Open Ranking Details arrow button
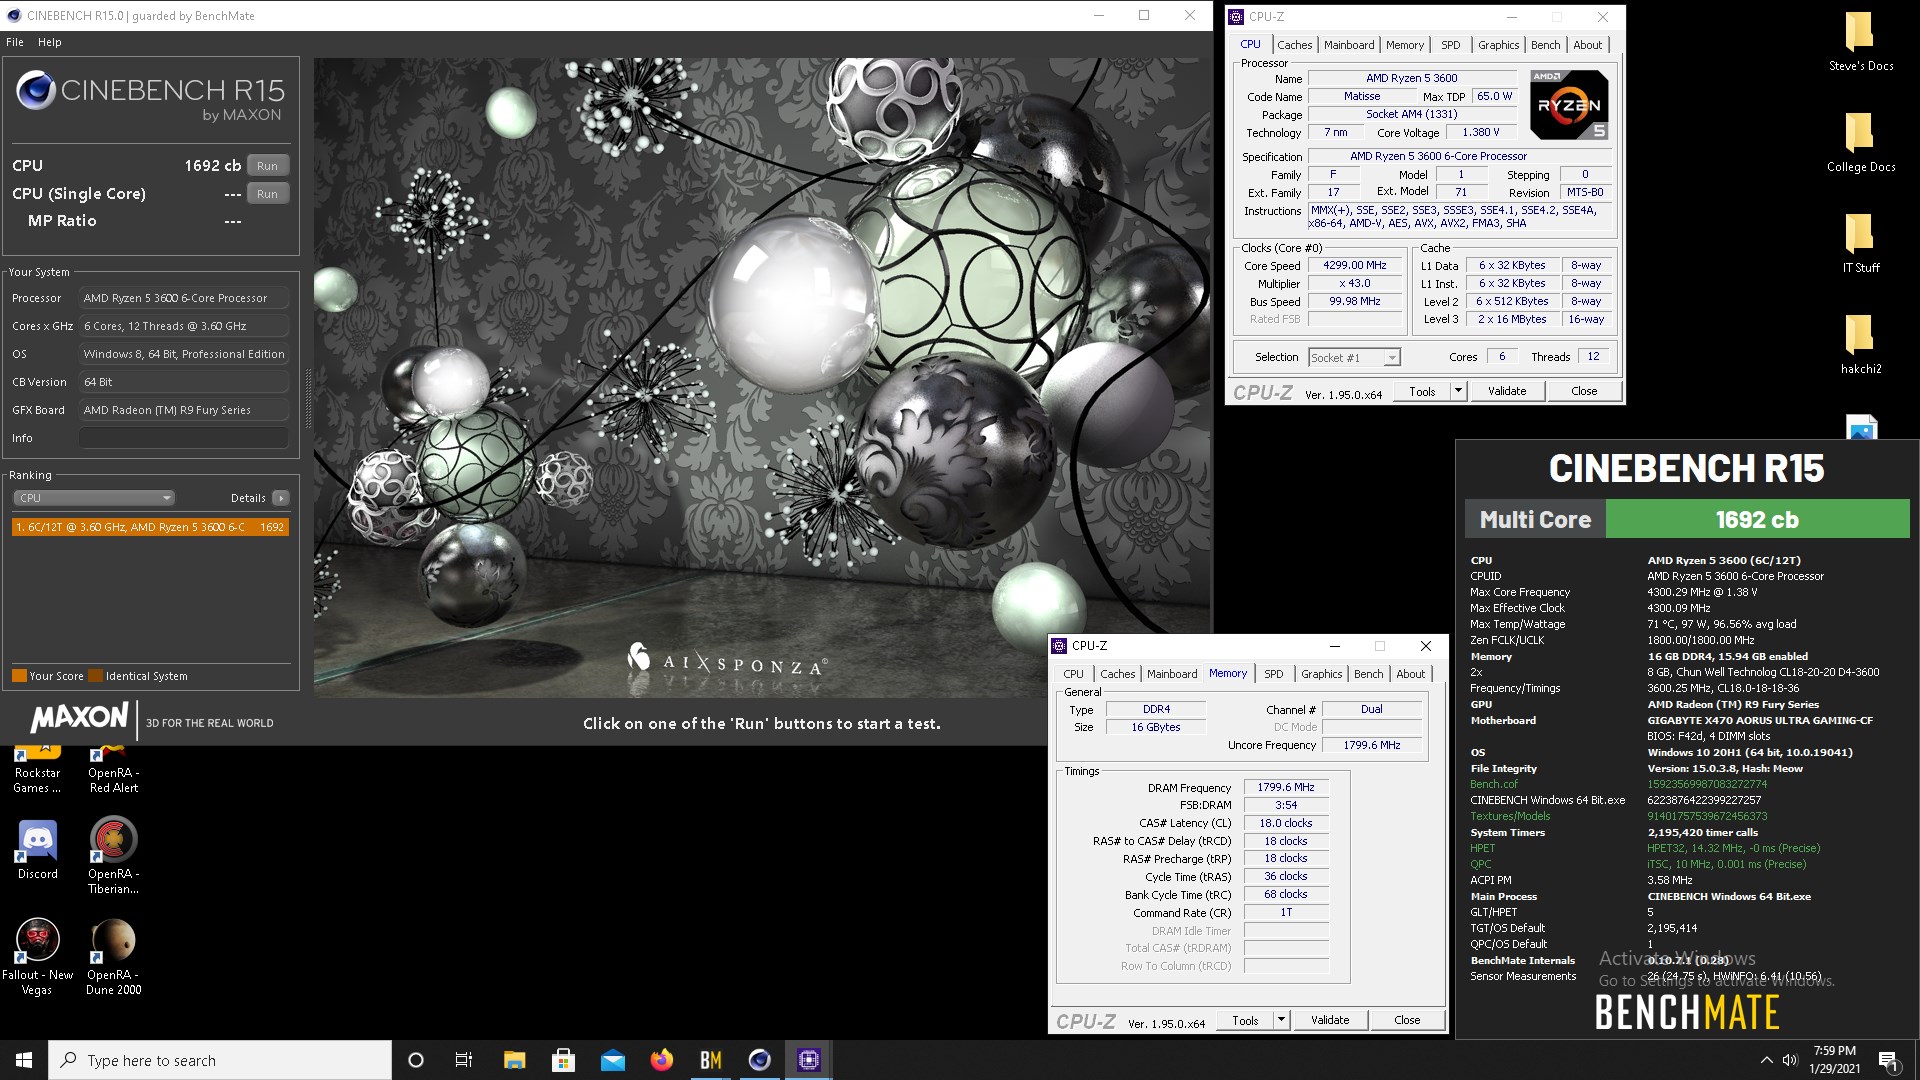This screenshot has height=1080, width=1920. tap(281, 498)
